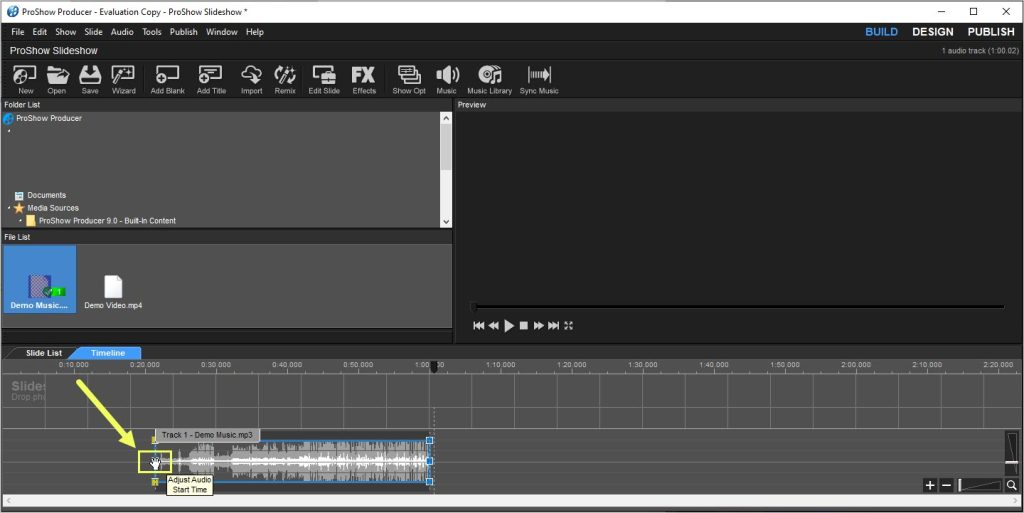The width and height of the screenshot is (1024, 513).
Task: Open the Show menu
Action: tap(65, 32)
